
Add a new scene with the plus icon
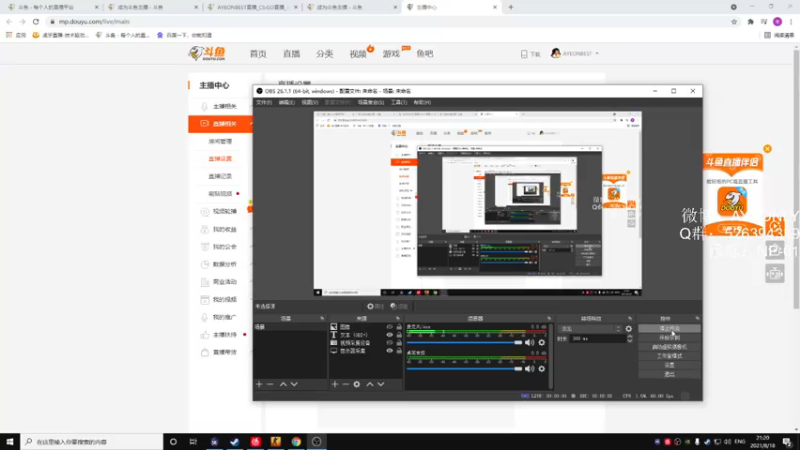pos(259,384)
